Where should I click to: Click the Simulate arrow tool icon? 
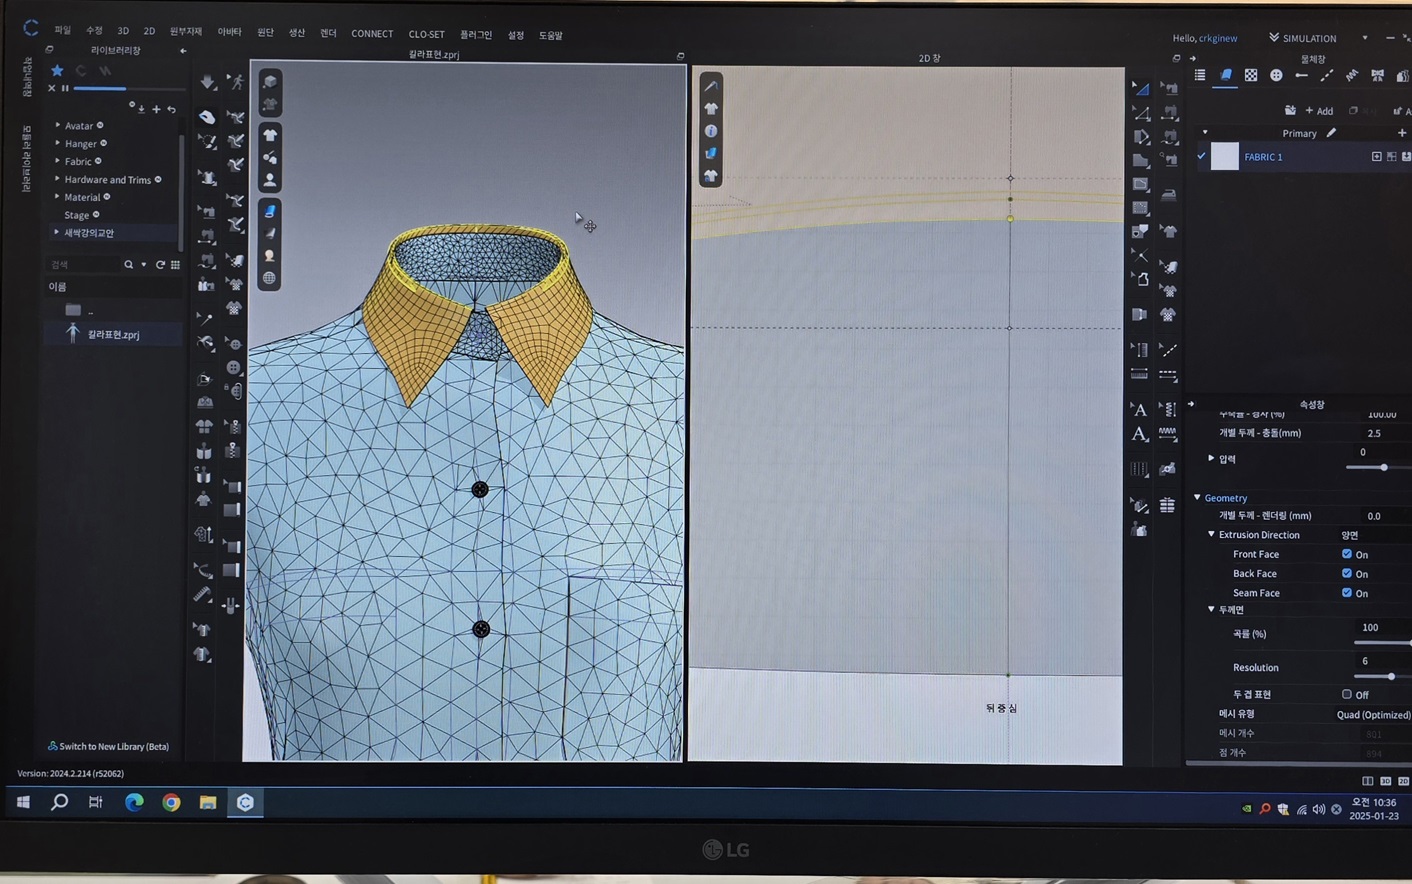[x=207, y=82]
